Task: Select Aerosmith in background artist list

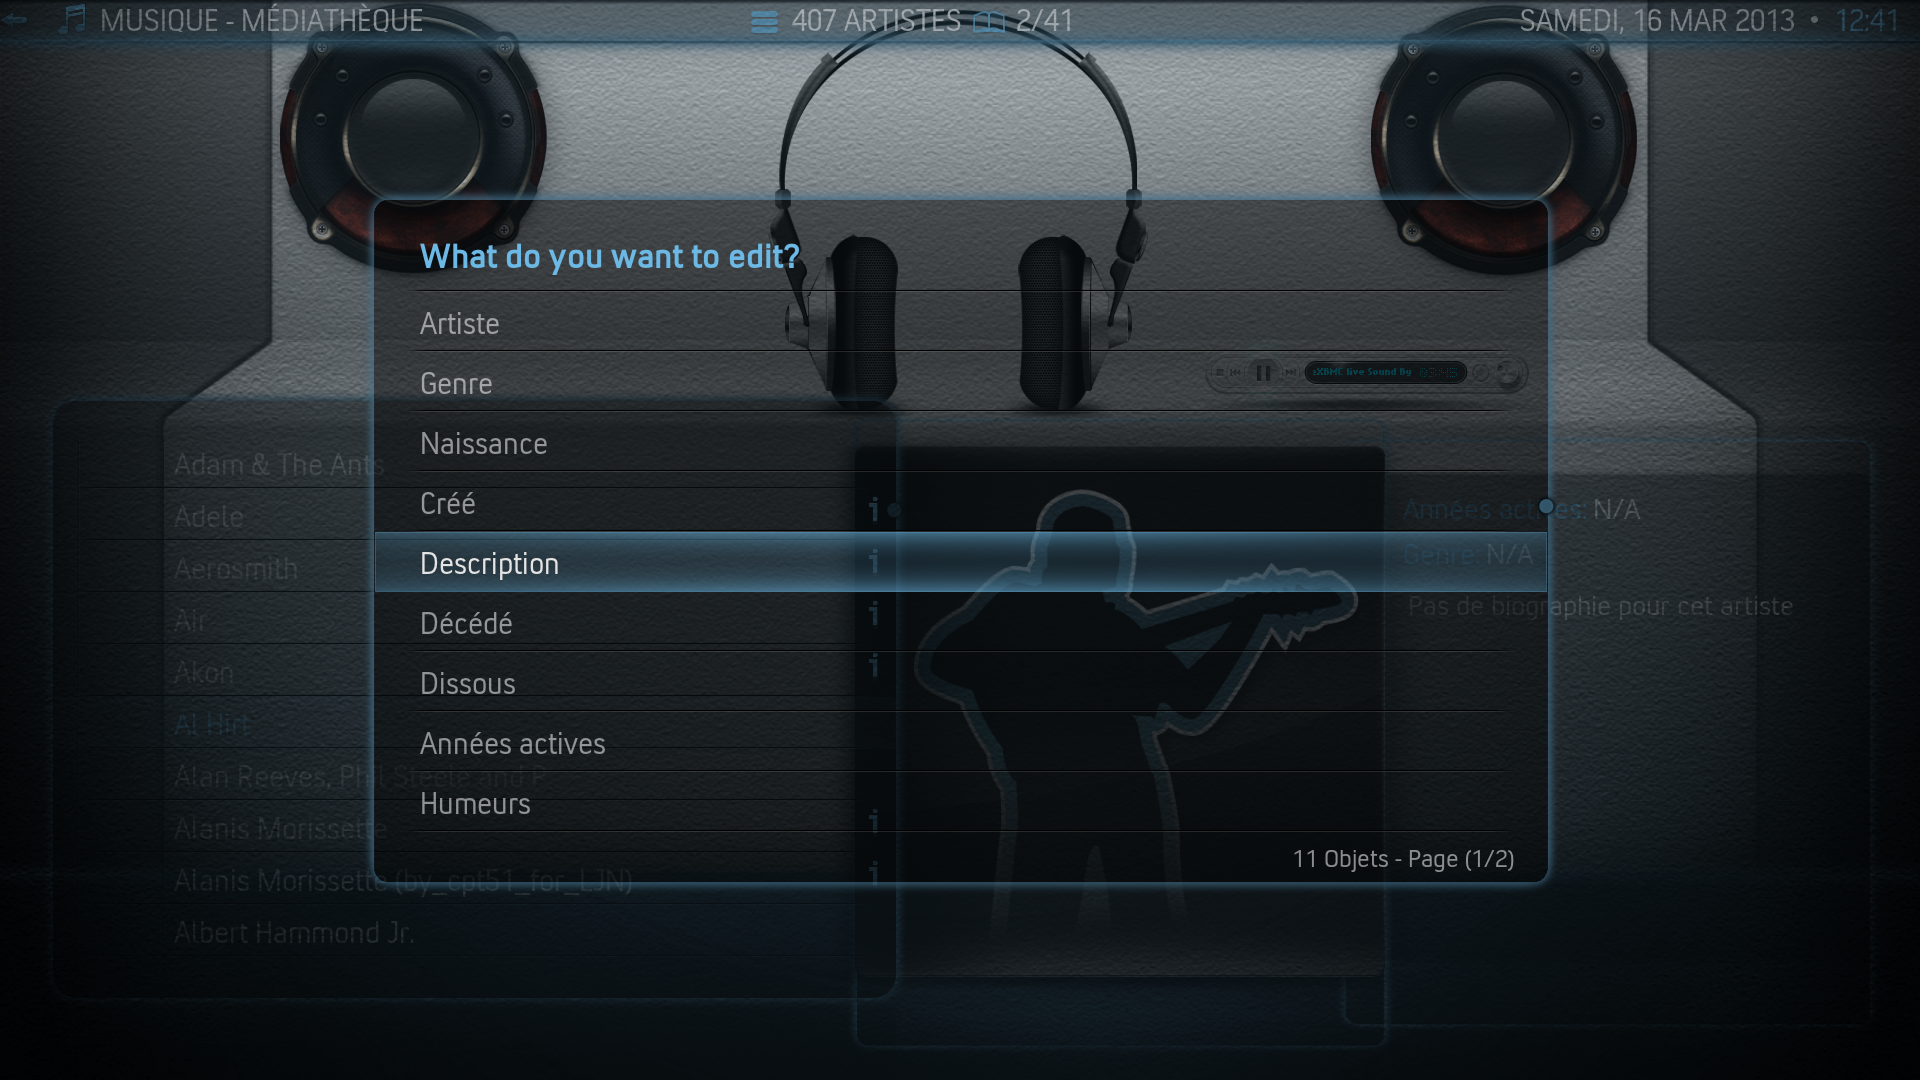Action: 236,569
